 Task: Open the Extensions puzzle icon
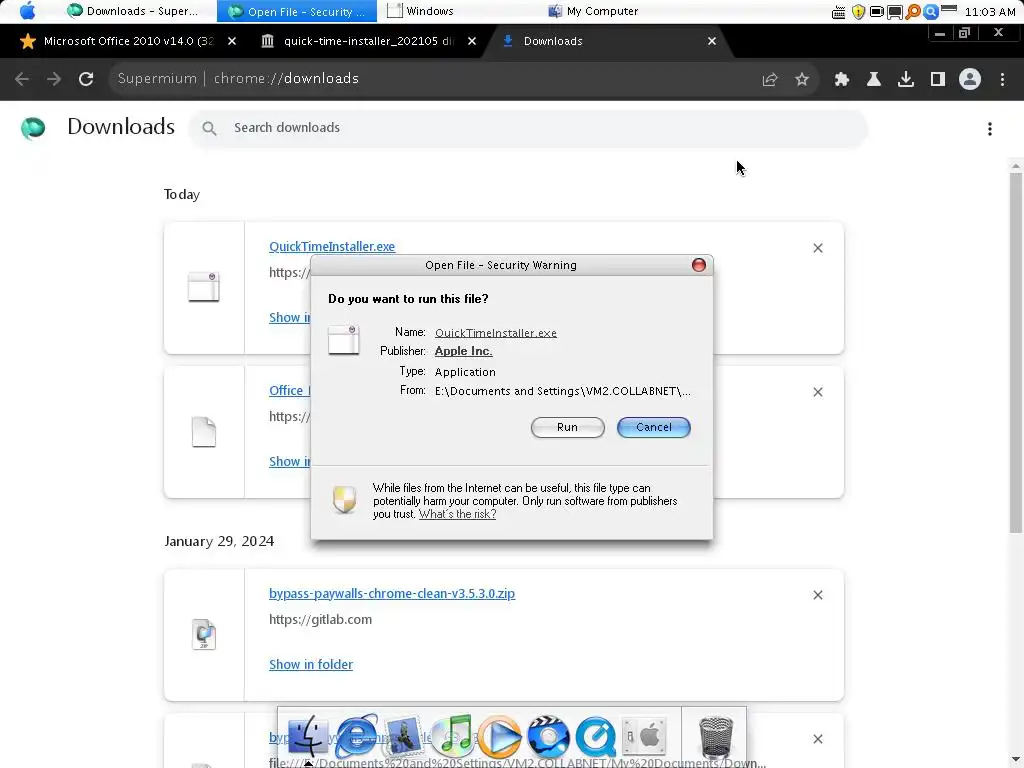pos(841,79)
